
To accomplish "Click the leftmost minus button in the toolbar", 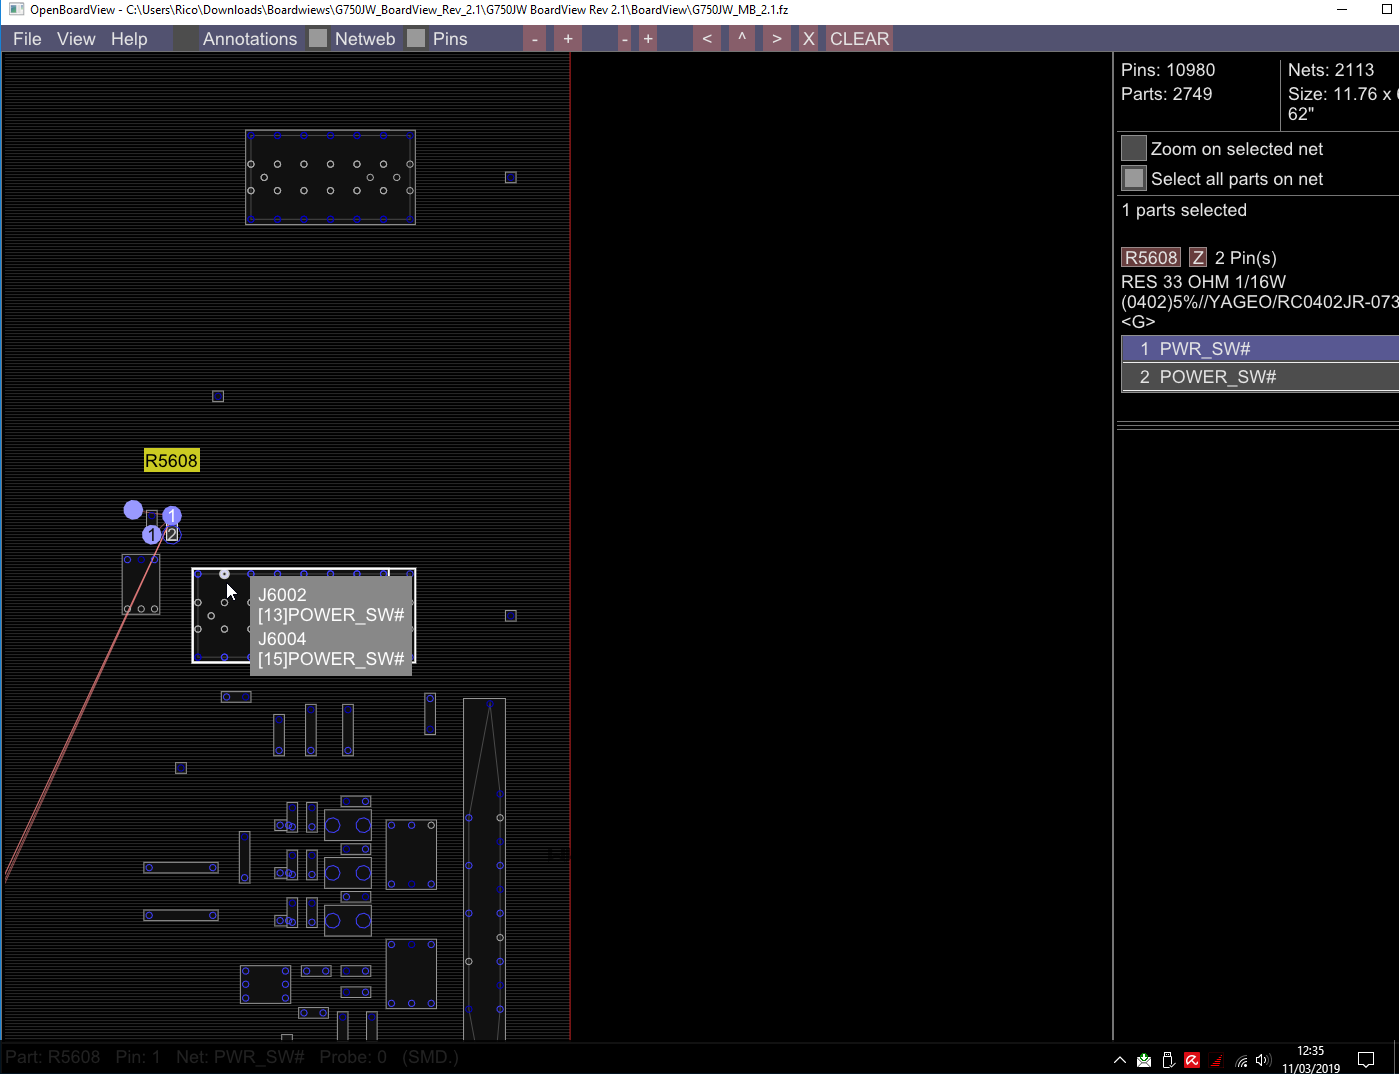I will tap(535, 39).
